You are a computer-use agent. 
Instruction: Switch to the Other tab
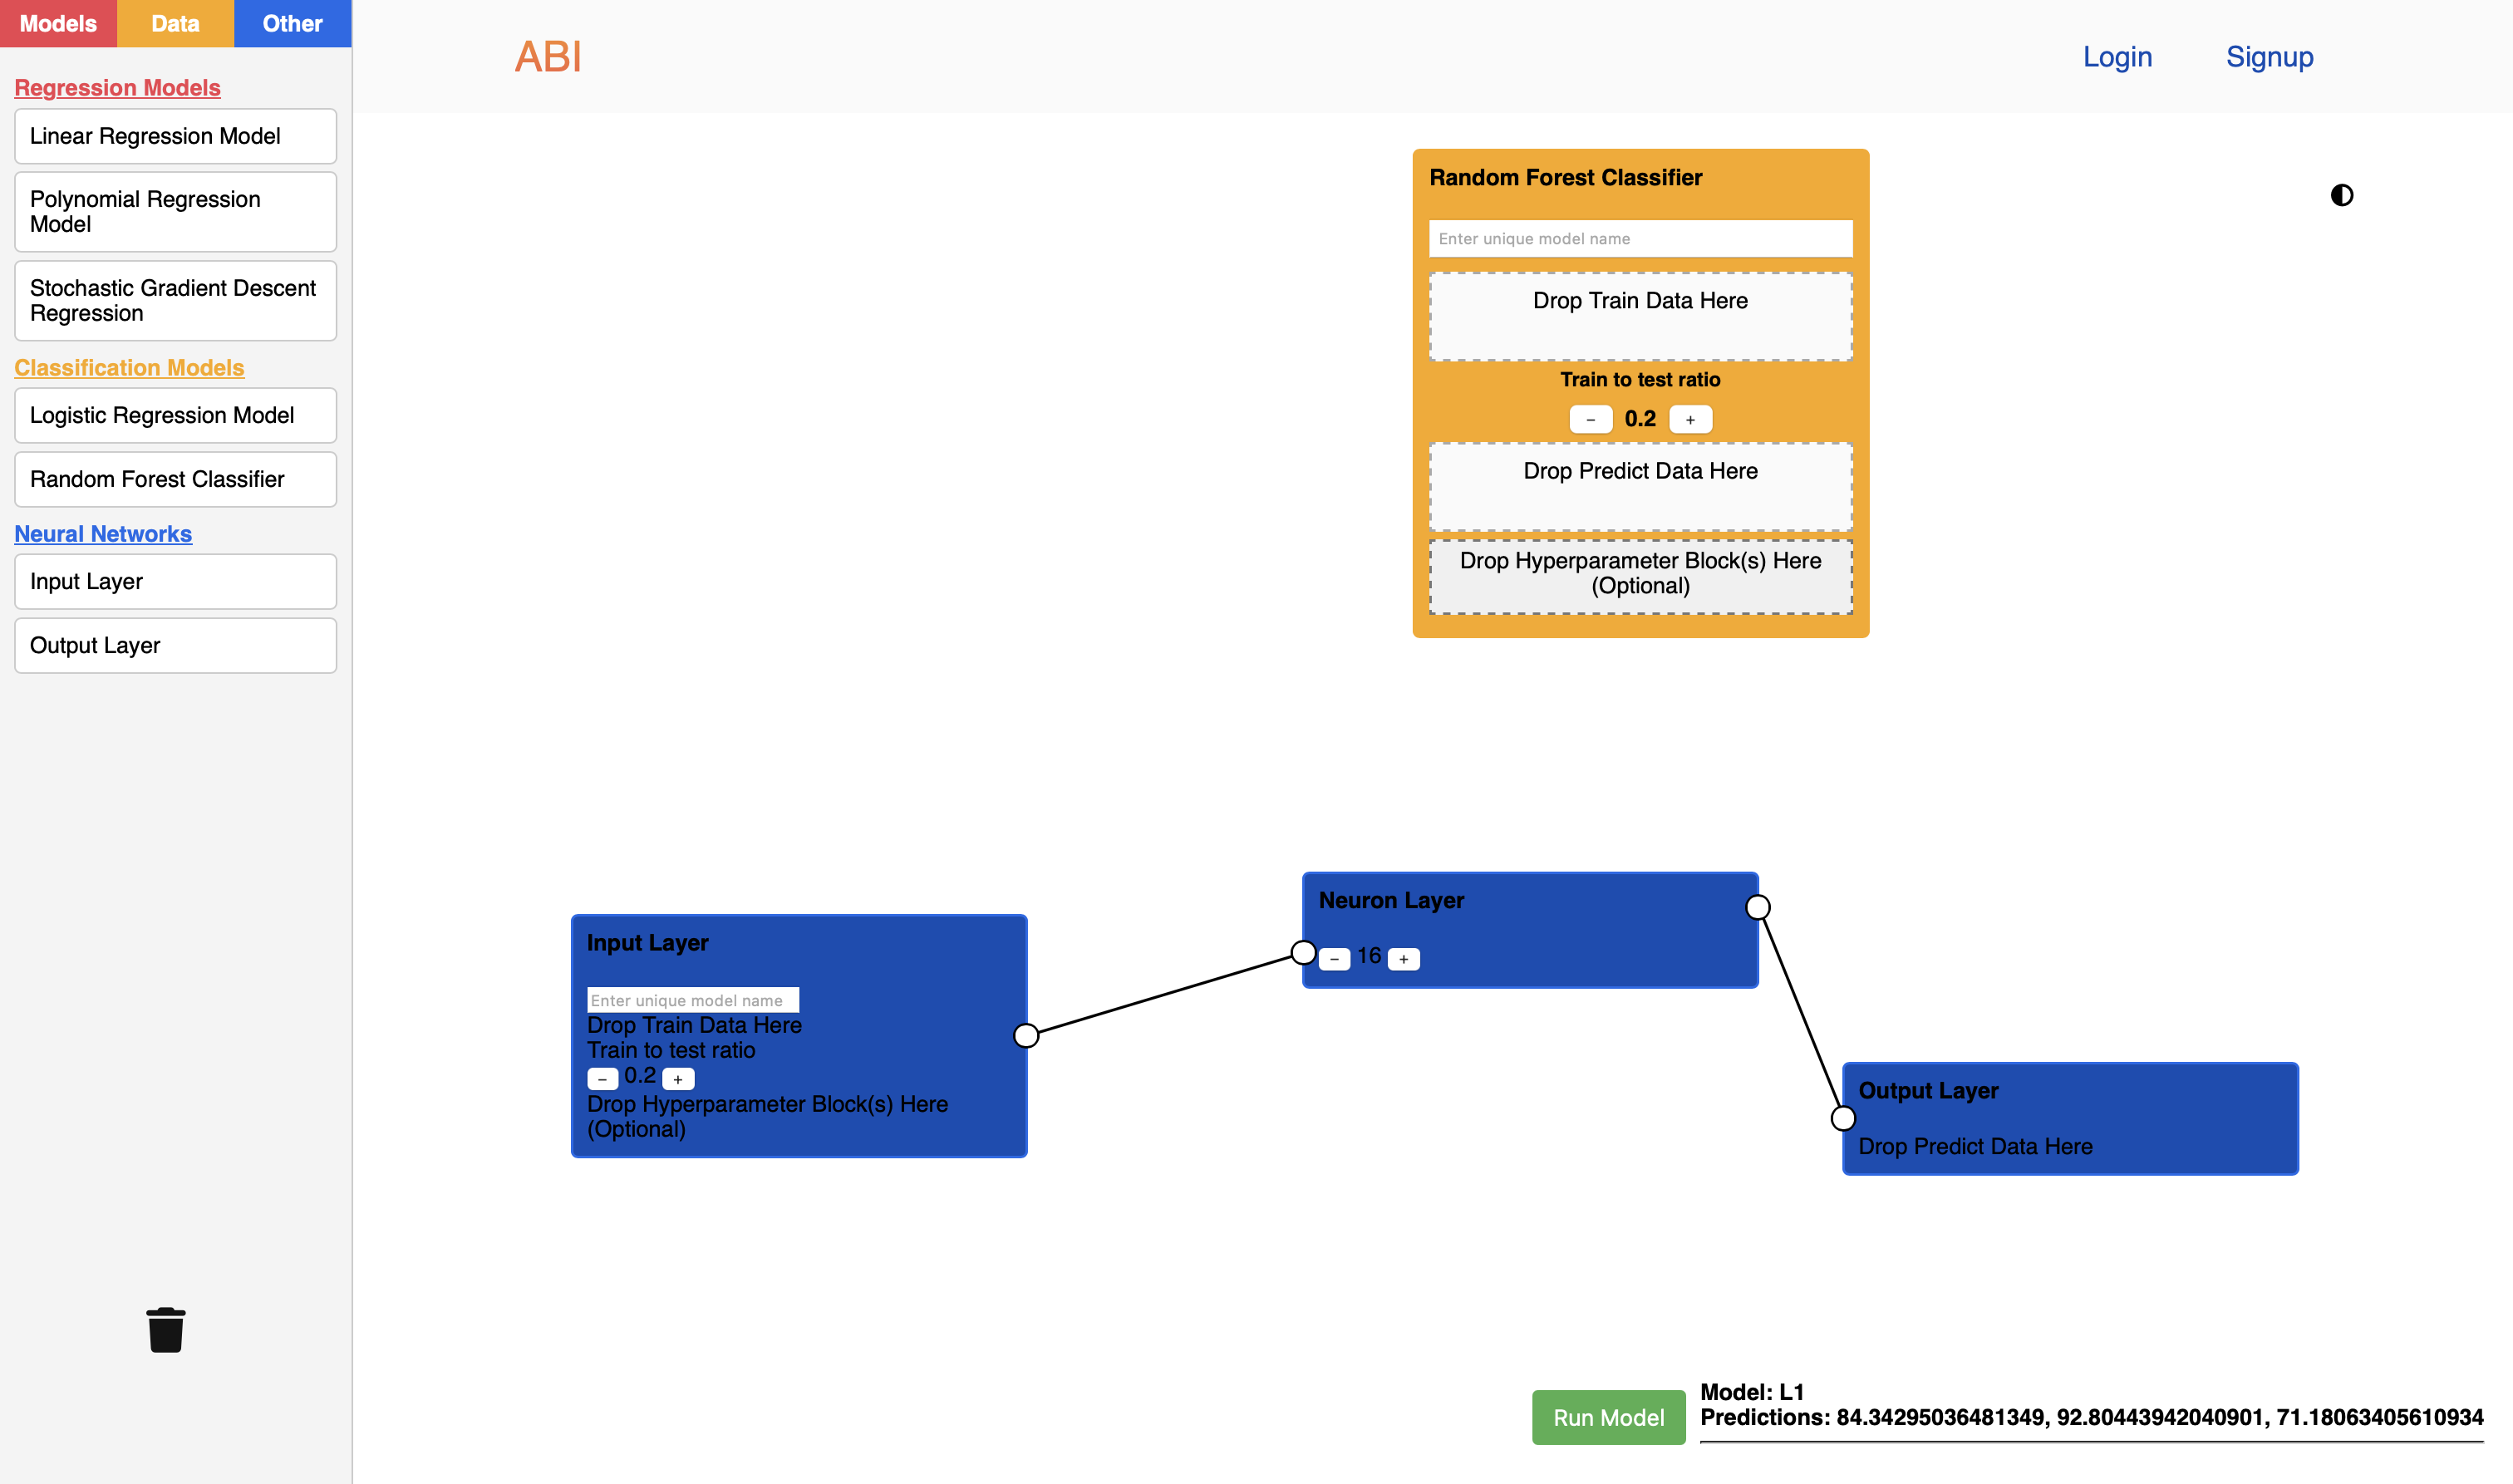[x=292, y=23]
